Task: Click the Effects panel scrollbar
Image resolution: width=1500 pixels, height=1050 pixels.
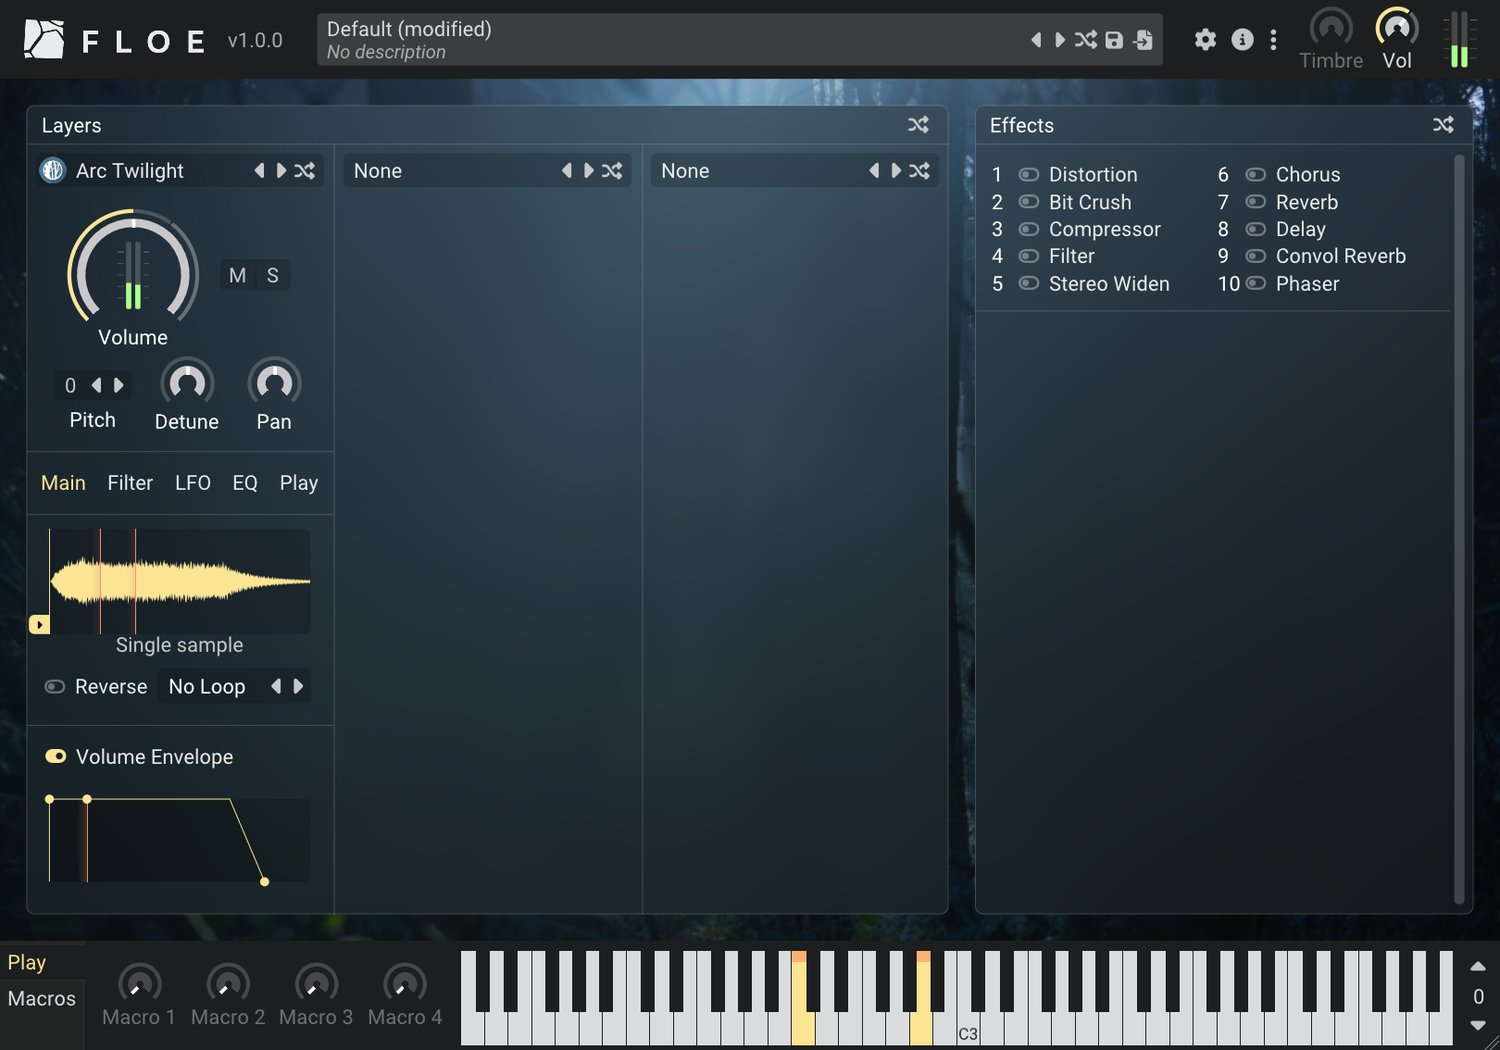Action: point(1459,529)
